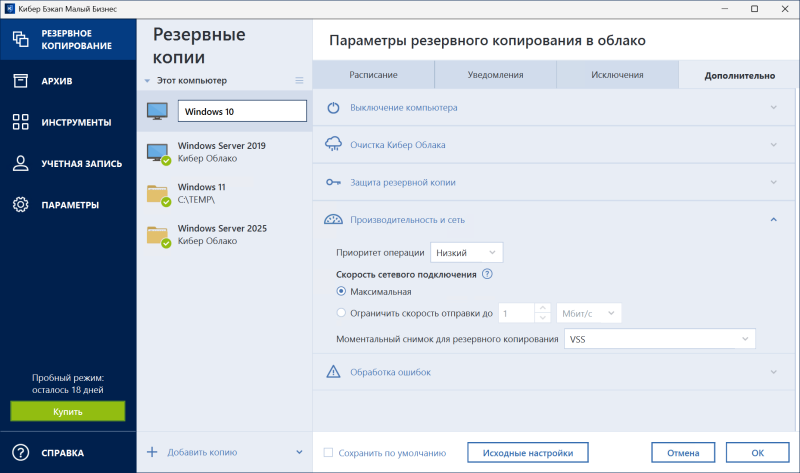
Task: Open the Инструменты grid icon
Action: [20, 122]
